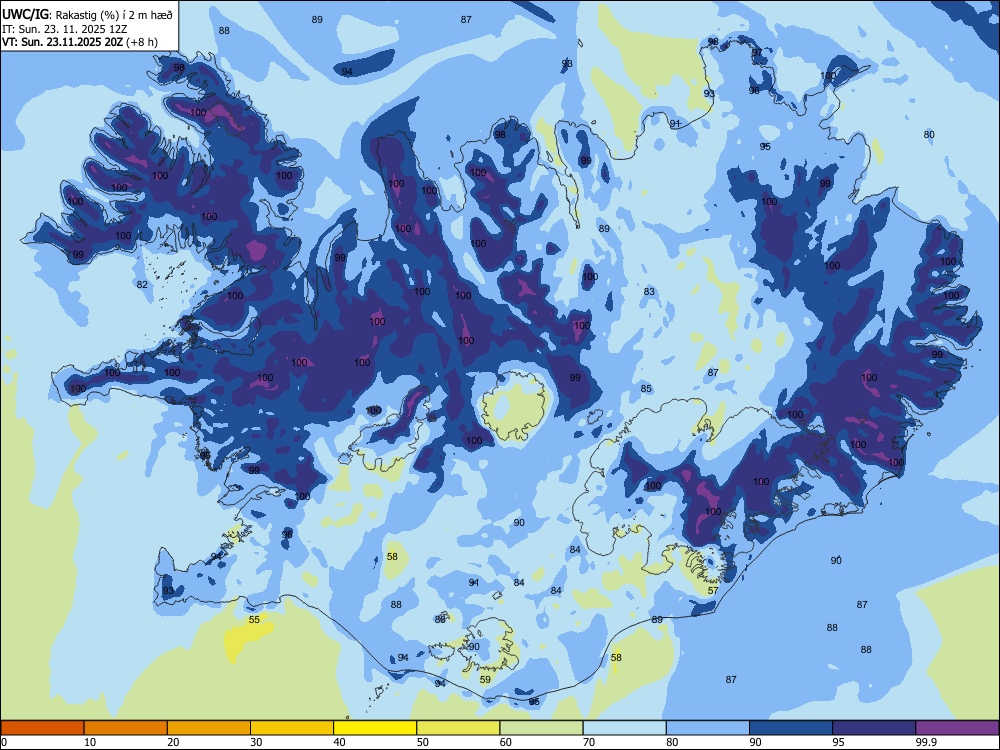1000x750 pixels.
Task: Pick the light orange 20–30 legend swatch
Action: coord(209,728)
